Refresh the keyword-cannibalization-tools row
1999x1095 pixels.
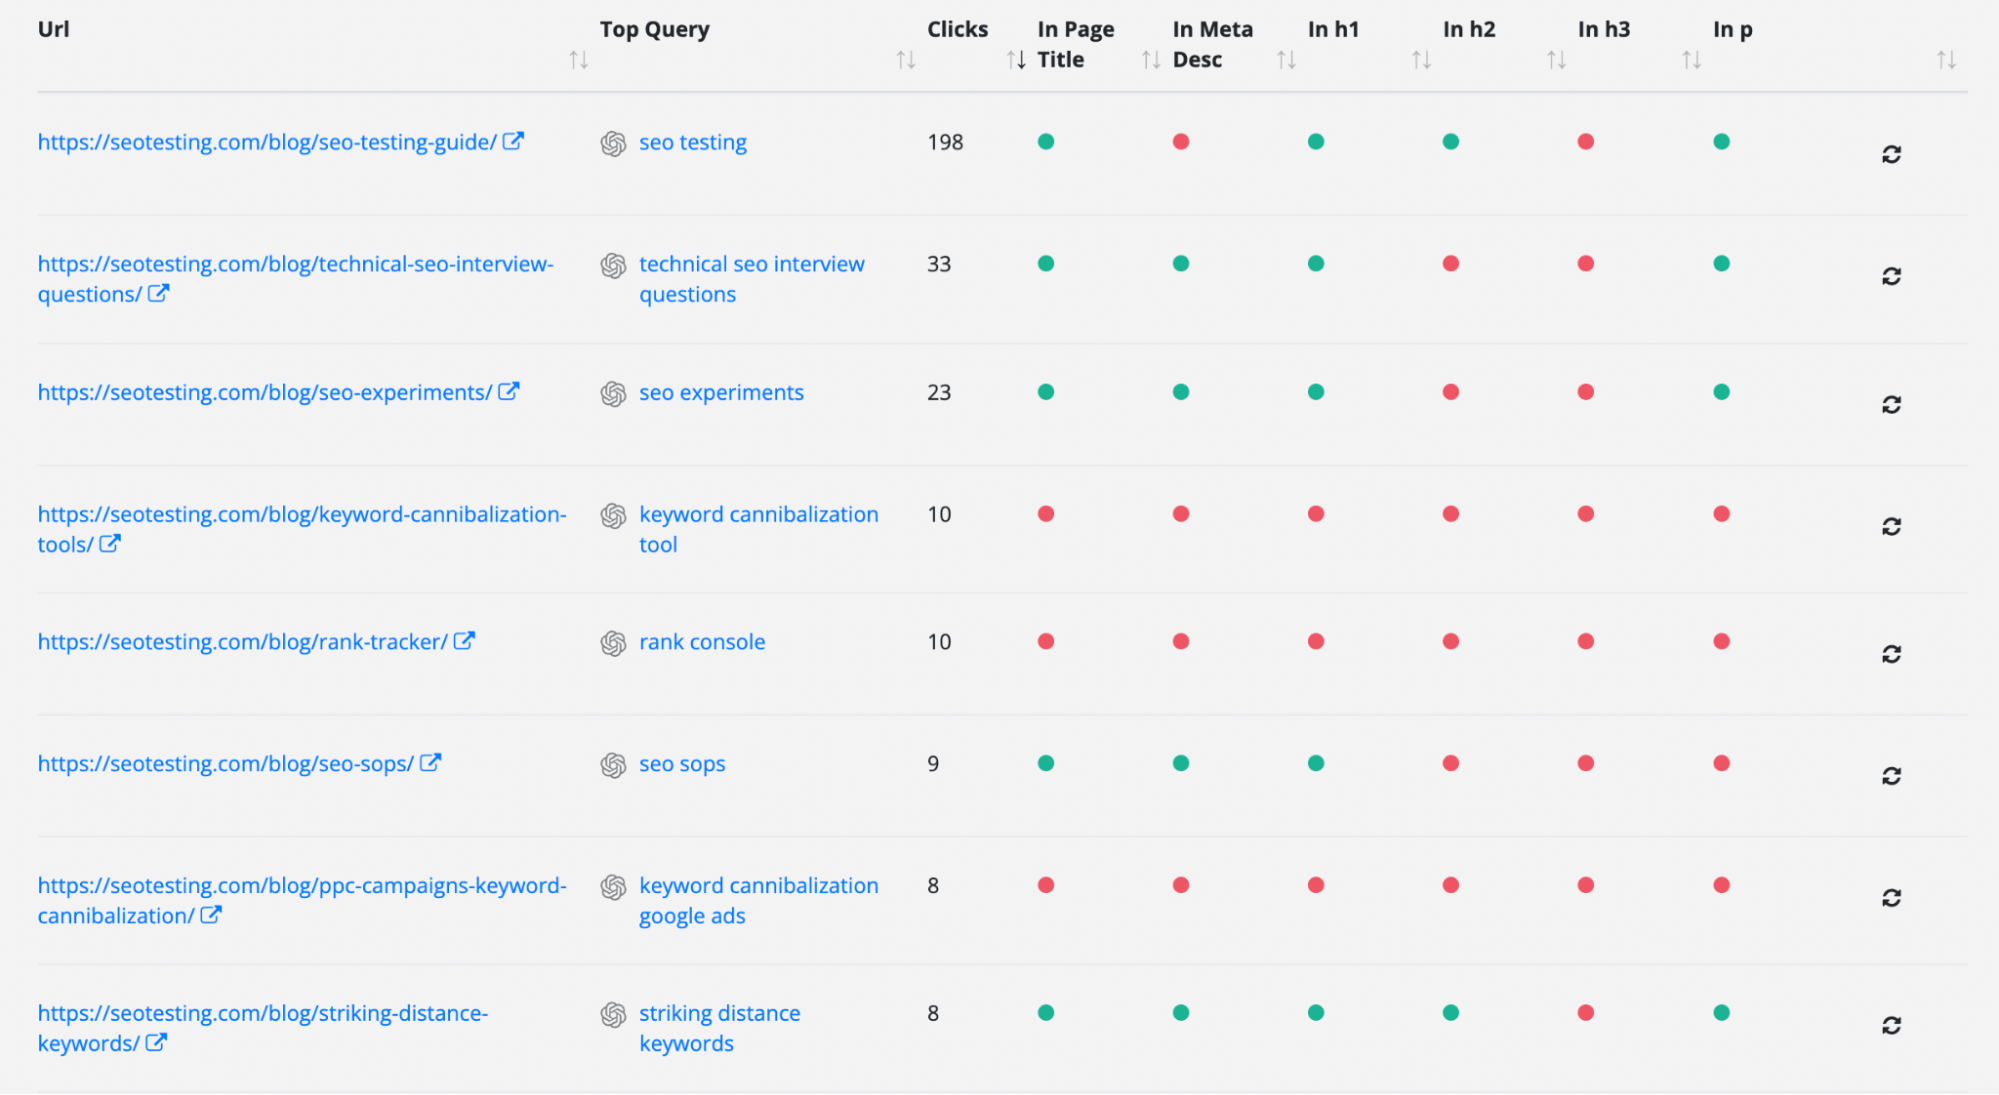coord(1890,526)
